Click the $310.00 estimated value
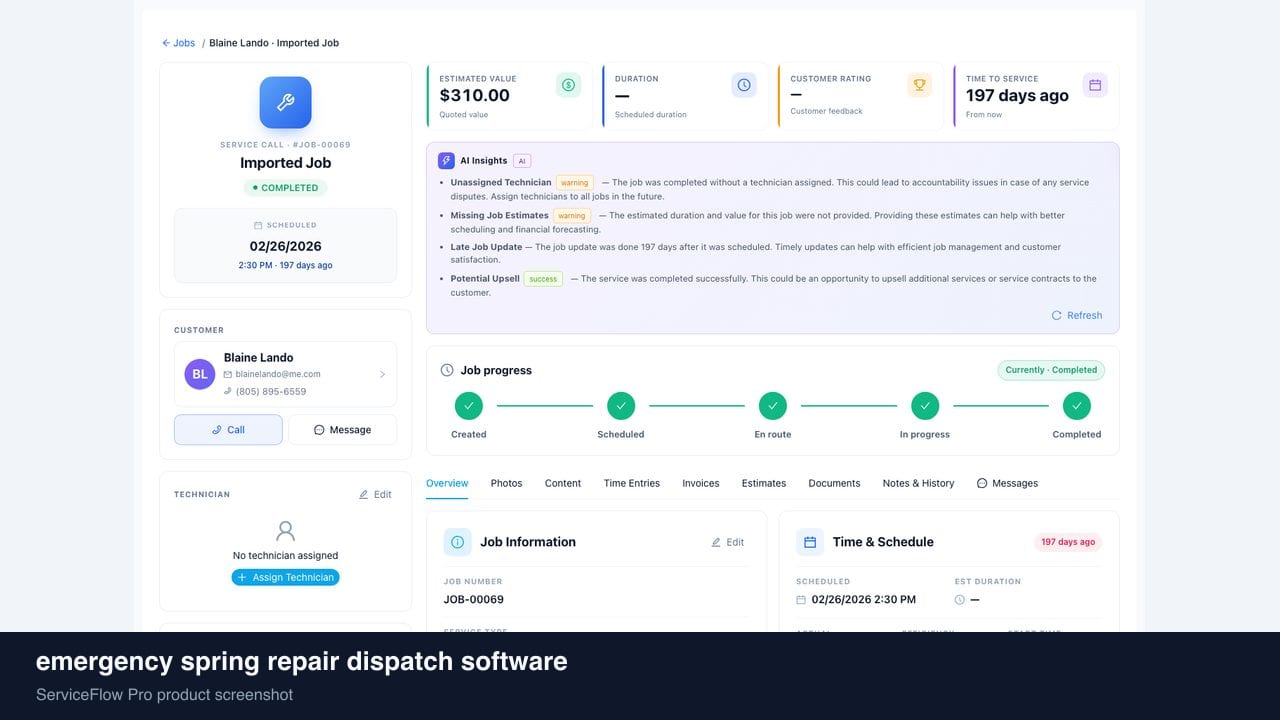The height and width of the screenshot is (720, 1280). pos(475,95)
